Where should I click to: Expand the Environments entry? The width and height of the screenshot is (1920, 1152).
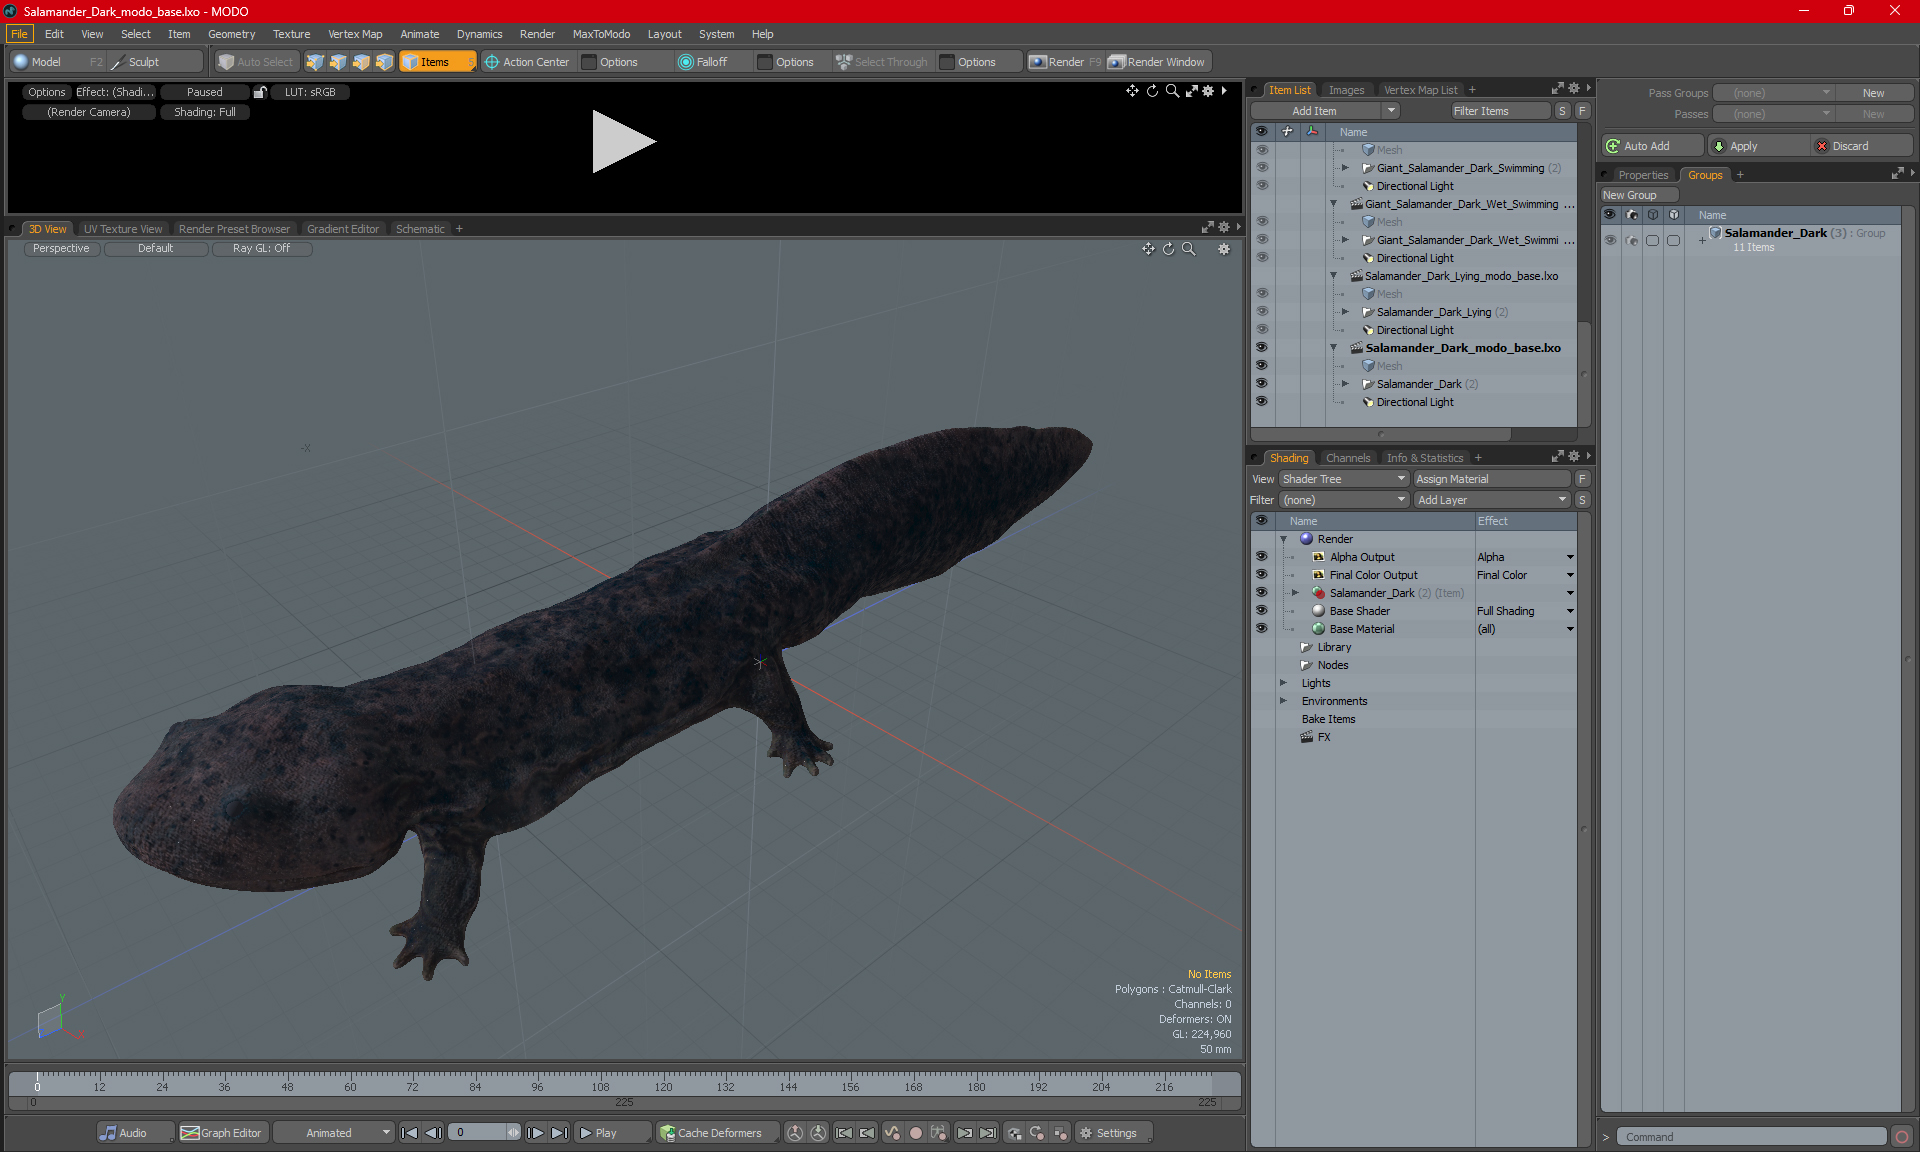(x=1283, y=701)
